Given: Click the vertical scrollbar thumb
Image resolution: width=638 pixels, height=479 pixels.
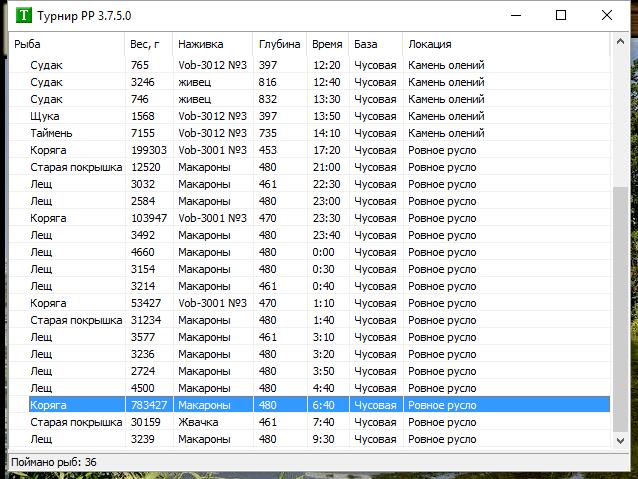Looking at the screenshot, I should (x=620, y=309).
